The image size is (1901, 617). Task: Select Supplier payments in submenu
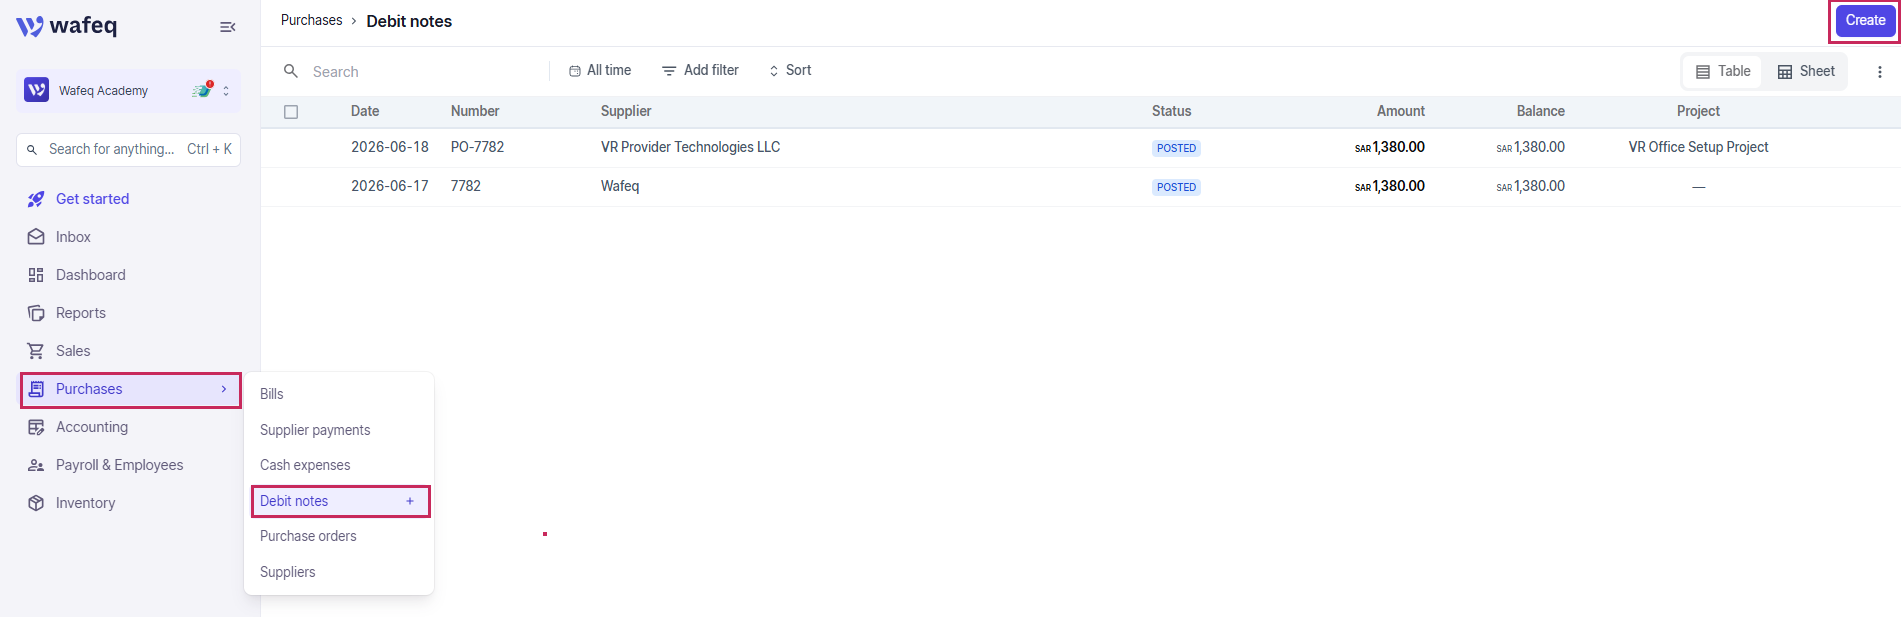(315, 430)
